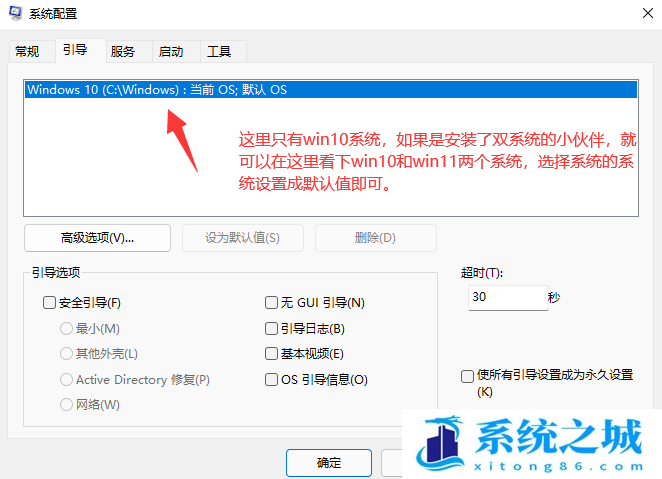Tick the 无 GUI 引导(N) checkbox

tap(271, 303)
